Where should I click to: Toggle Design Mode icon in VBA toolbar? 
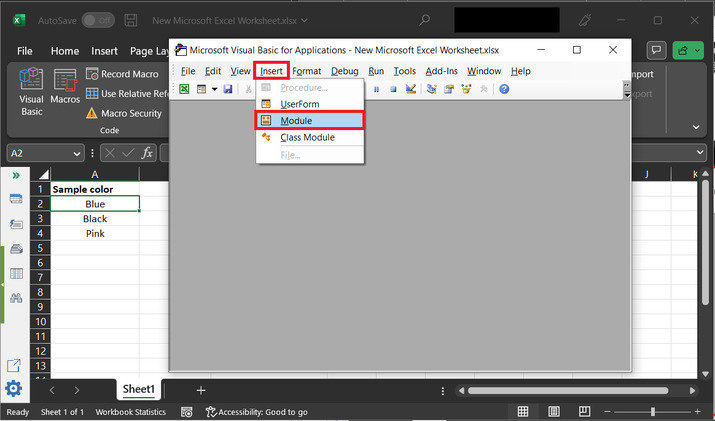click(x=411, y=88)
